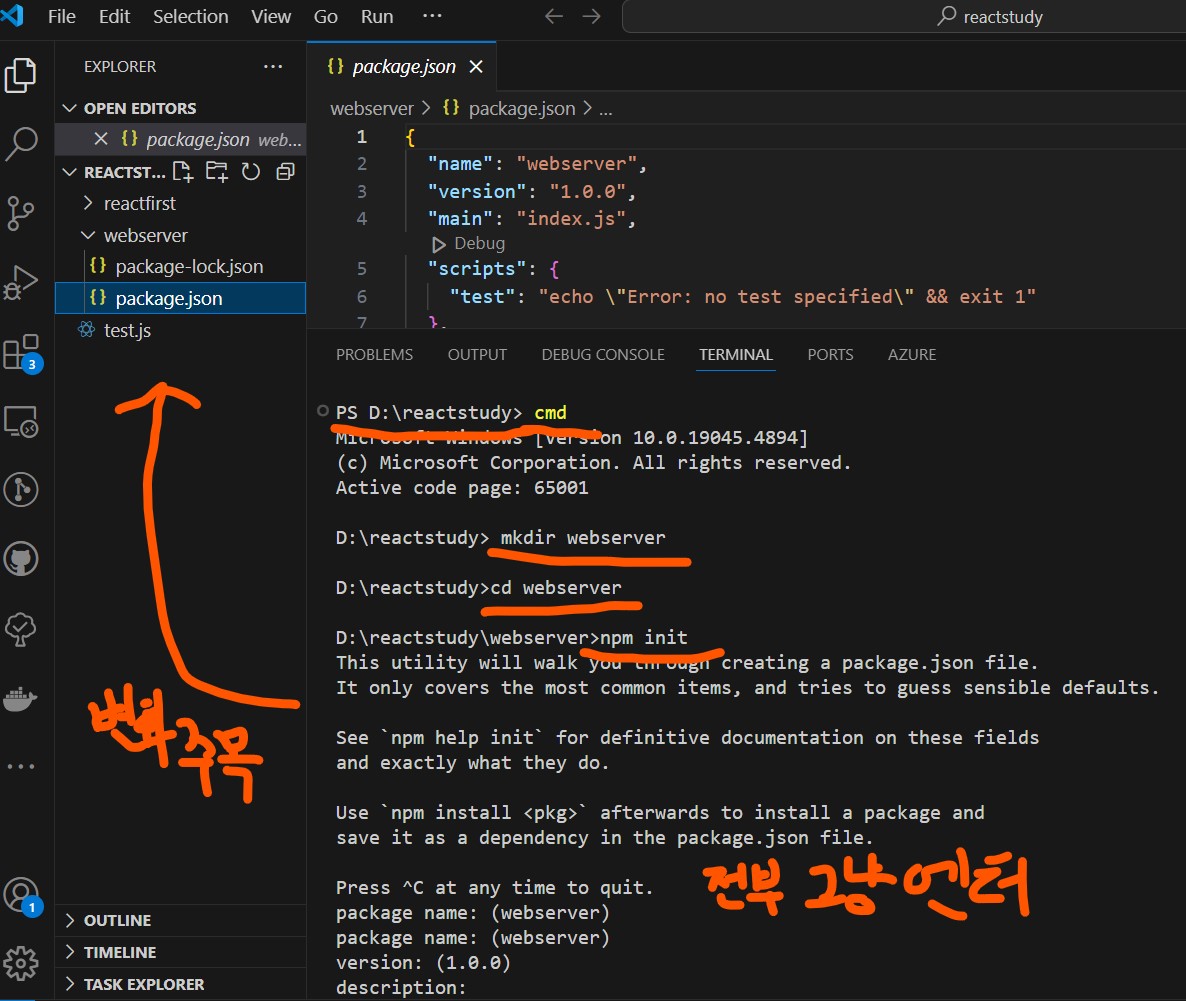Open the Docker view in activity bar
The height and width of the screenshot is (1001, 1186).
tap(20, 698)
